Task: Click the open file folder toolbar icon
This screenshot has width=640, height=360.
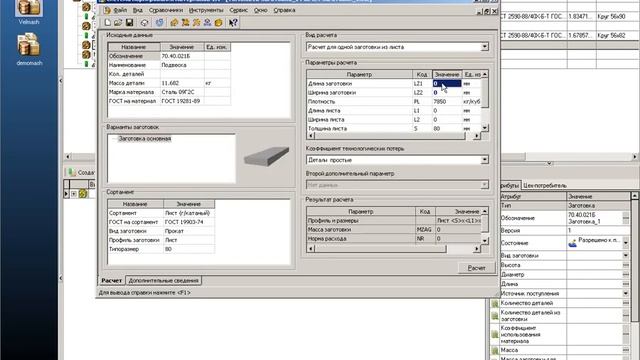Action: pyautogui.click(x=118, y=22)
